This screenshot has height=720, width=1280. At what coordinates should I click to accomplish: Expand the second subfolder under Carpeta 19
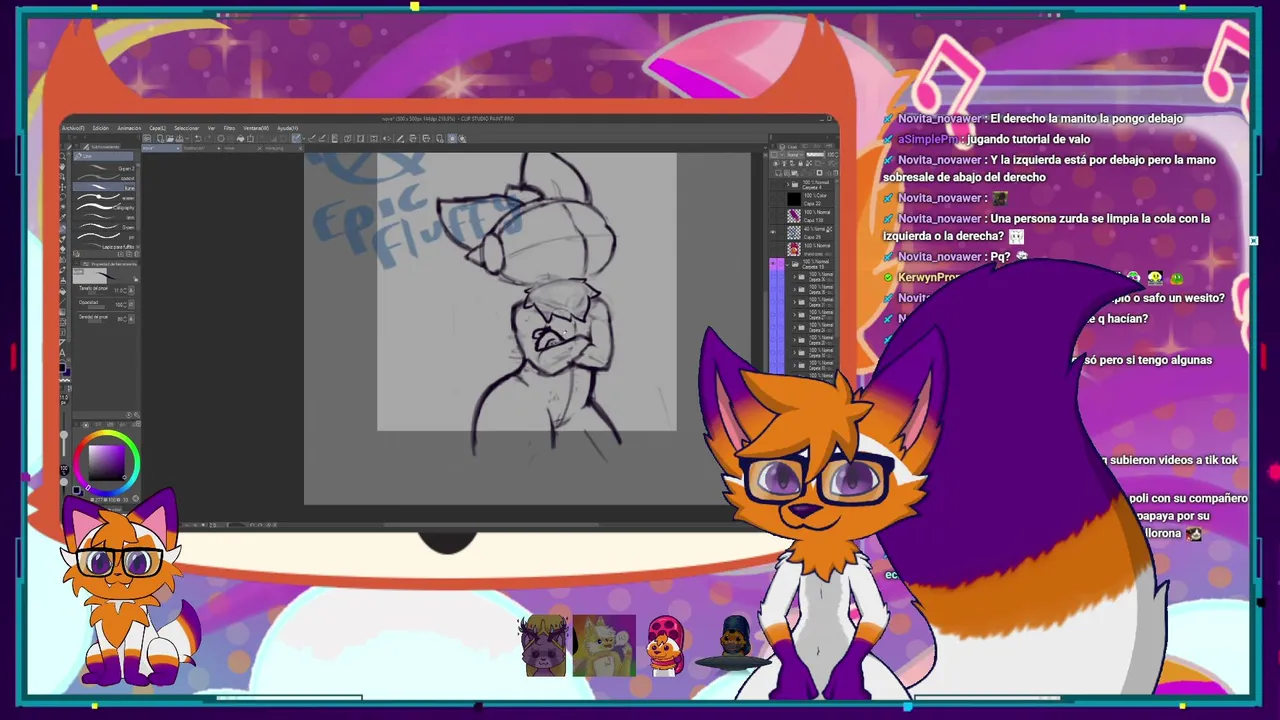coord(795,290)
